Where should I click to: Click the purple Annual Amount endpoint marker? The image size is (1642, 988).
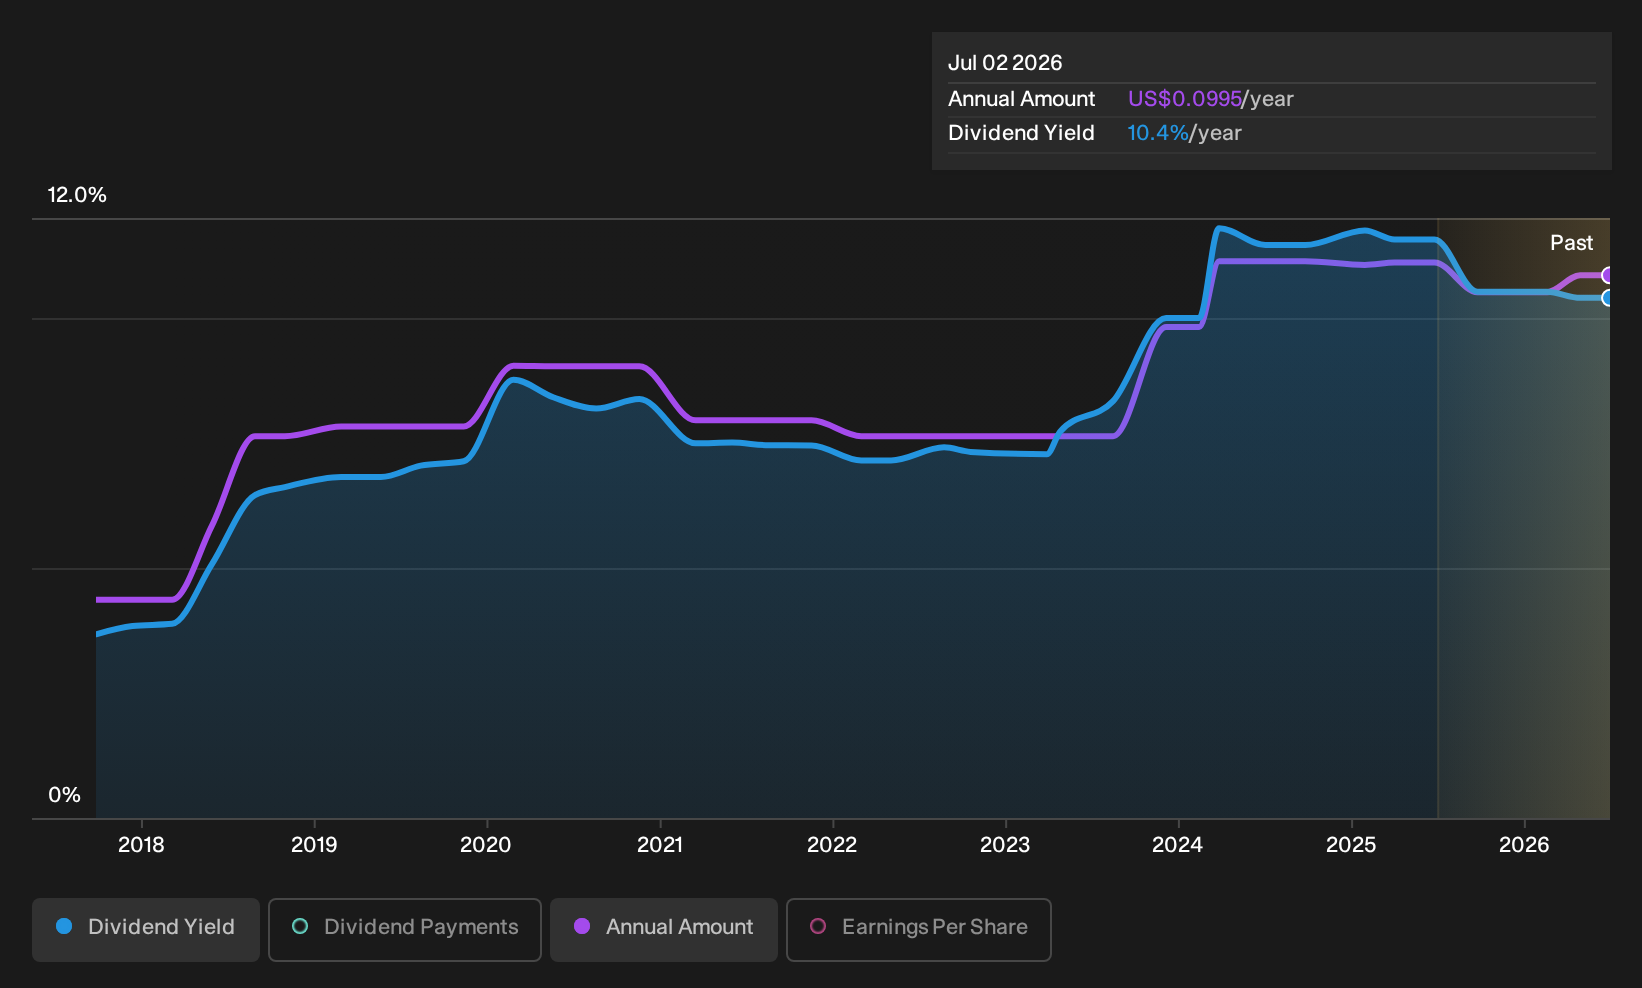point(1607,275)
